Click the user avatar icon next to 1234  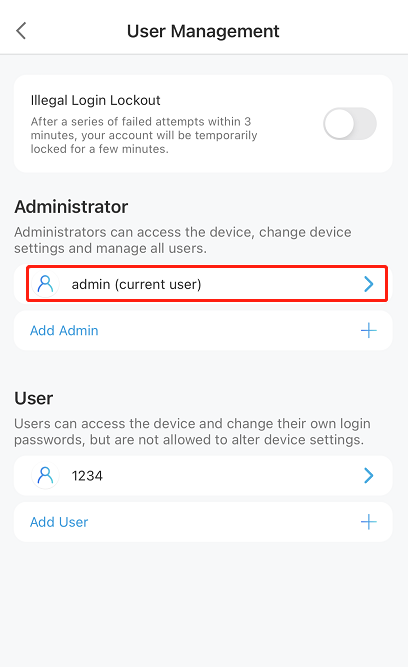point(45,475)
